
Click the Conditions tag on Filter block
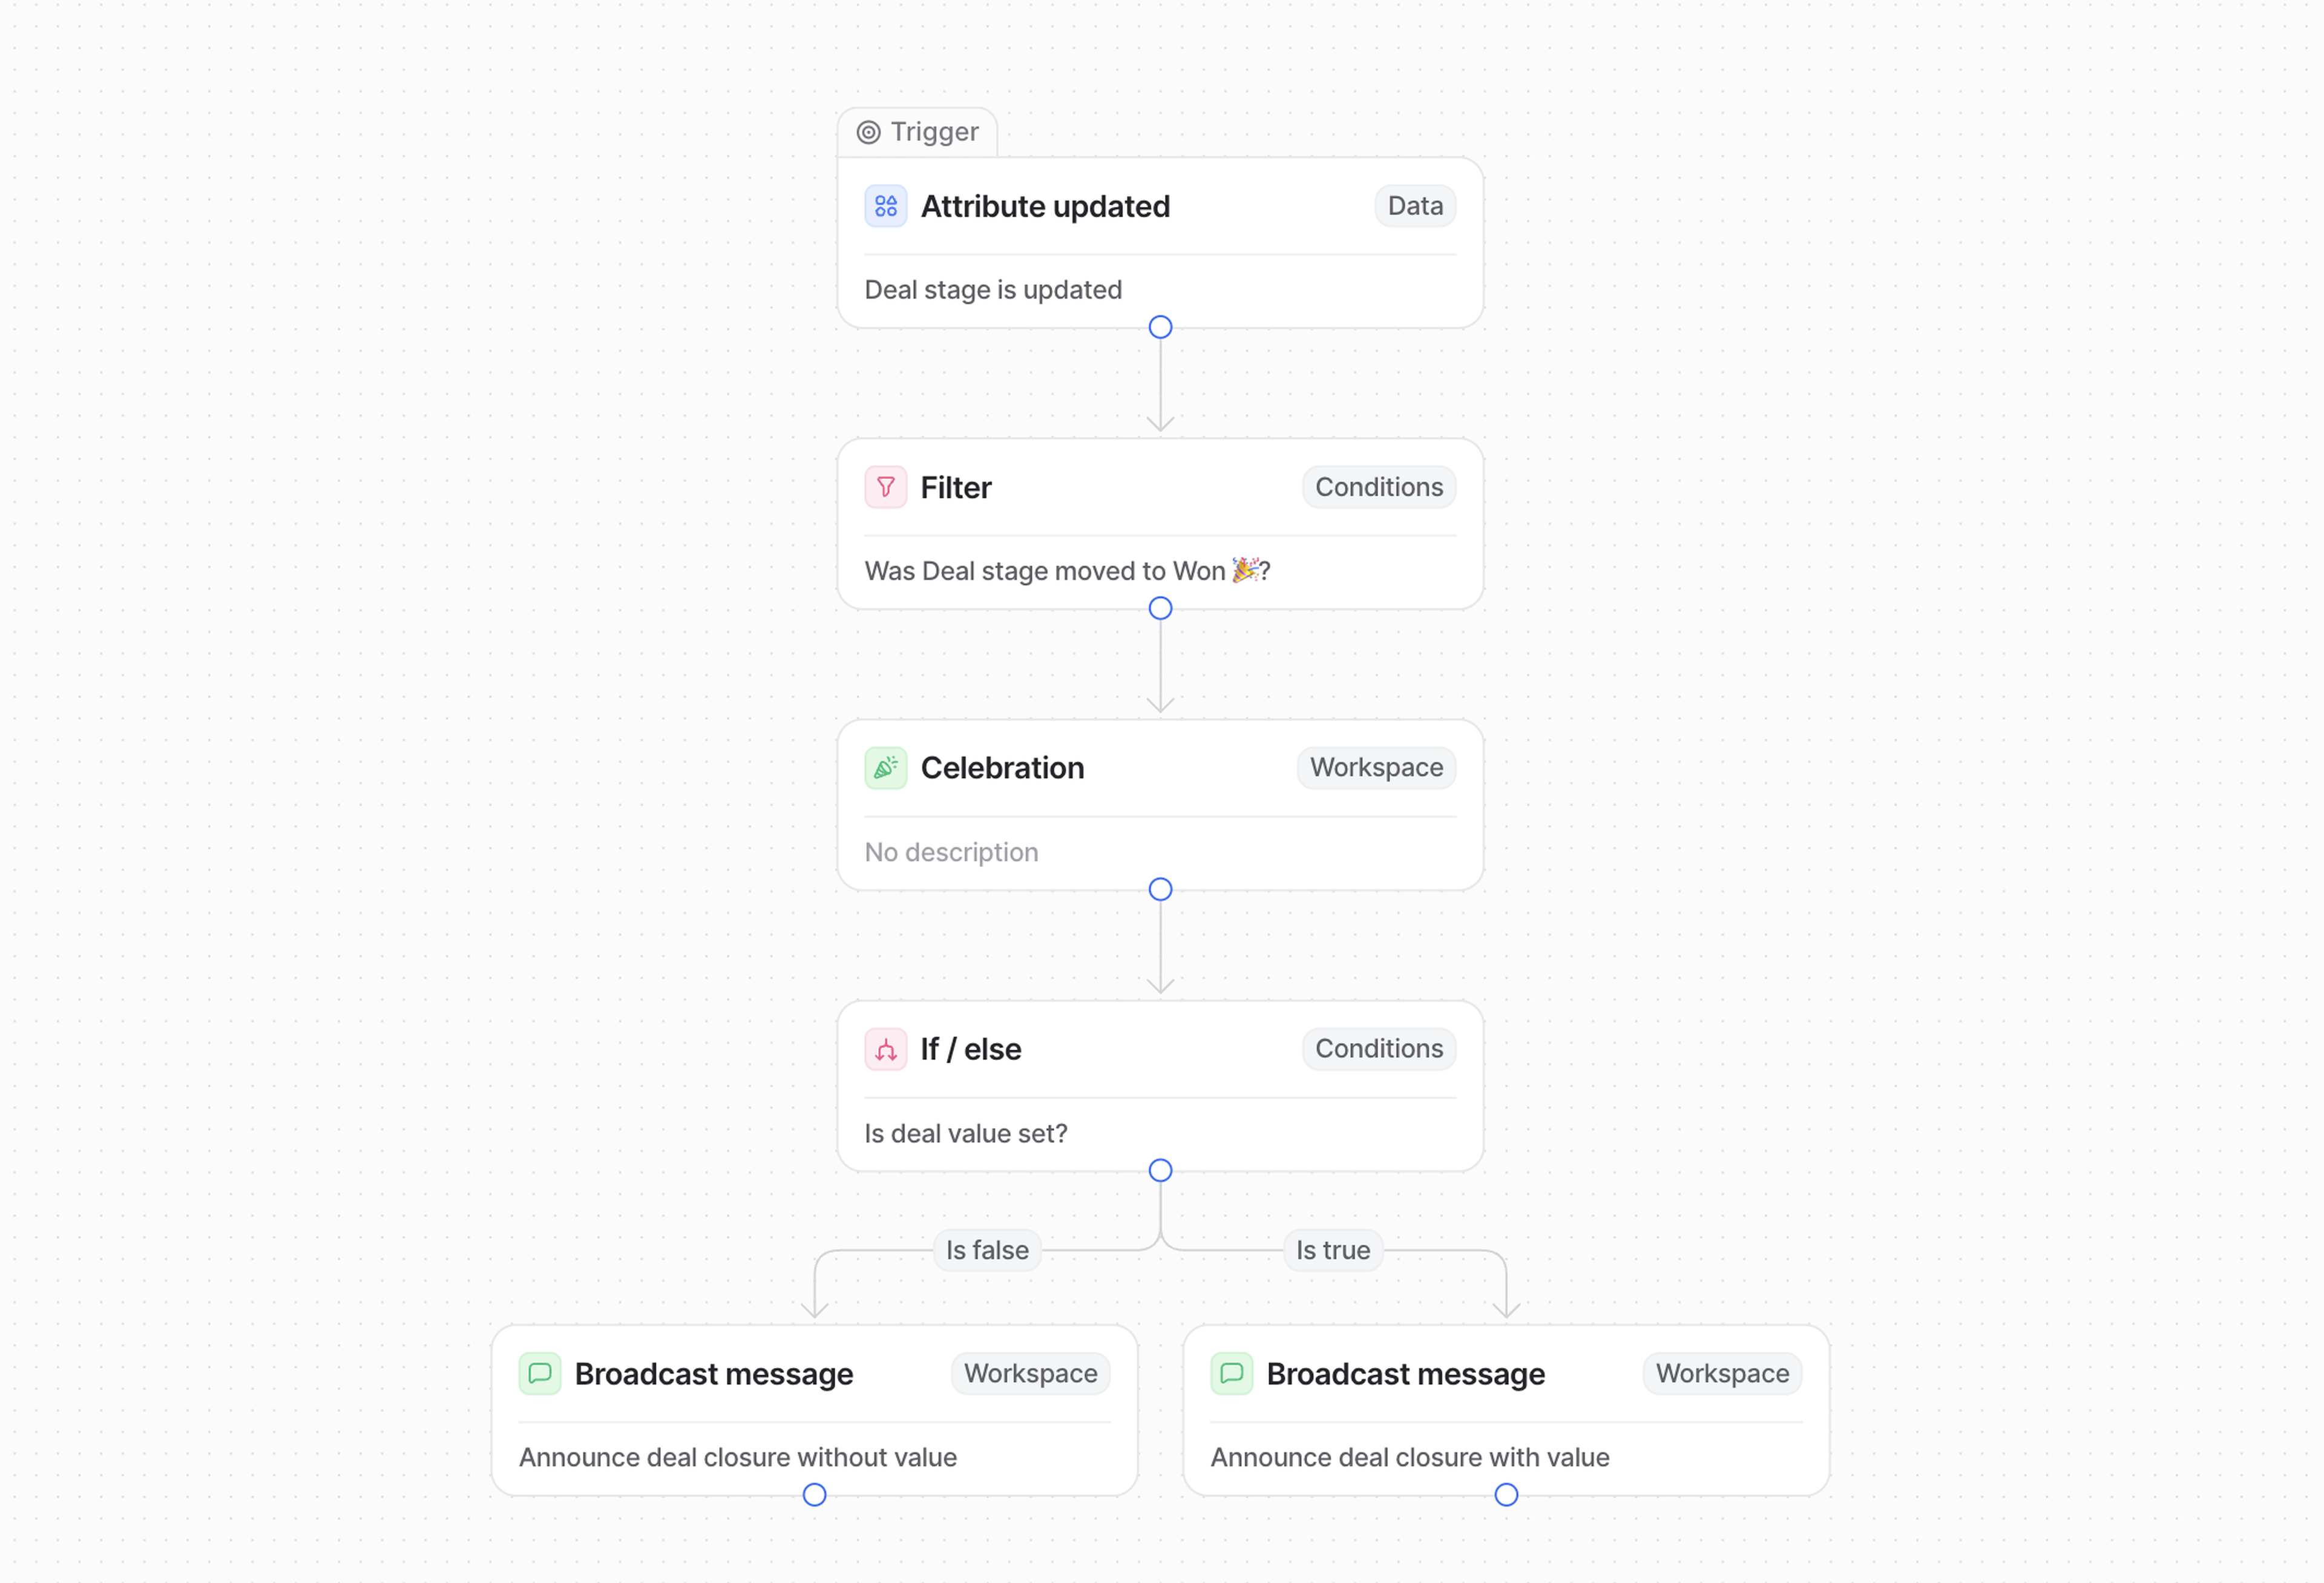(1378, 487)
